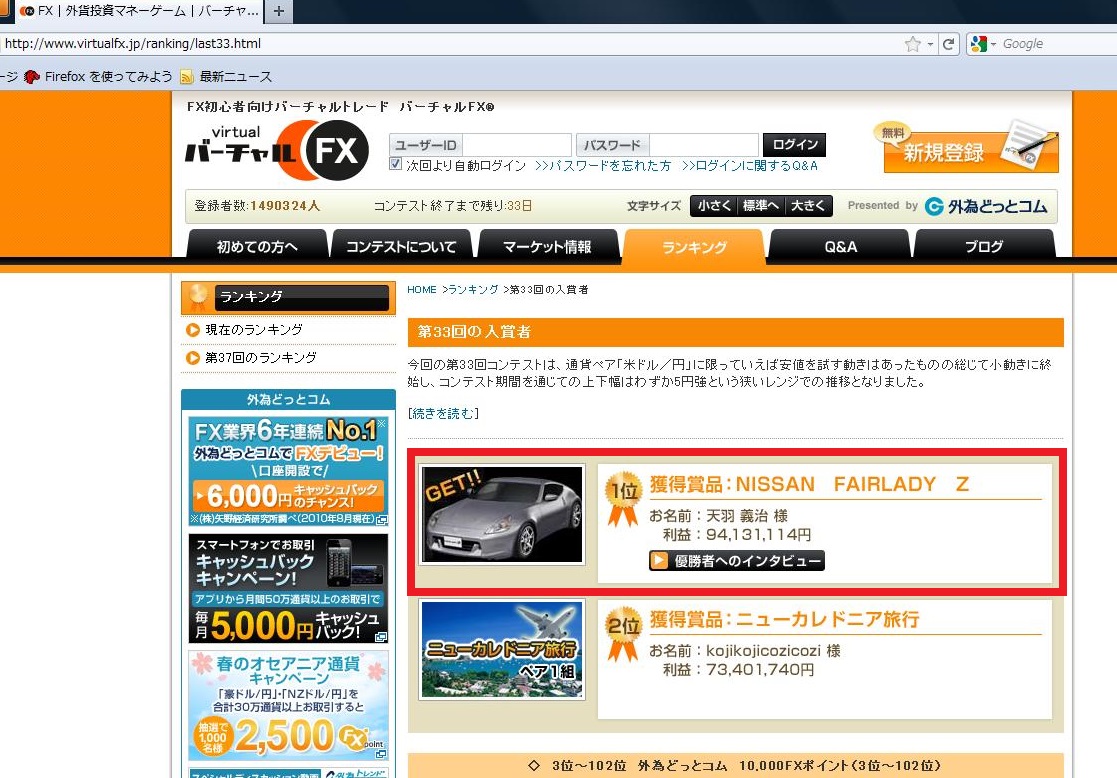Click the ニューカレドニア旅行 prize thumbnail
This screenshot has width=1117, height=778.
[502, 649]
